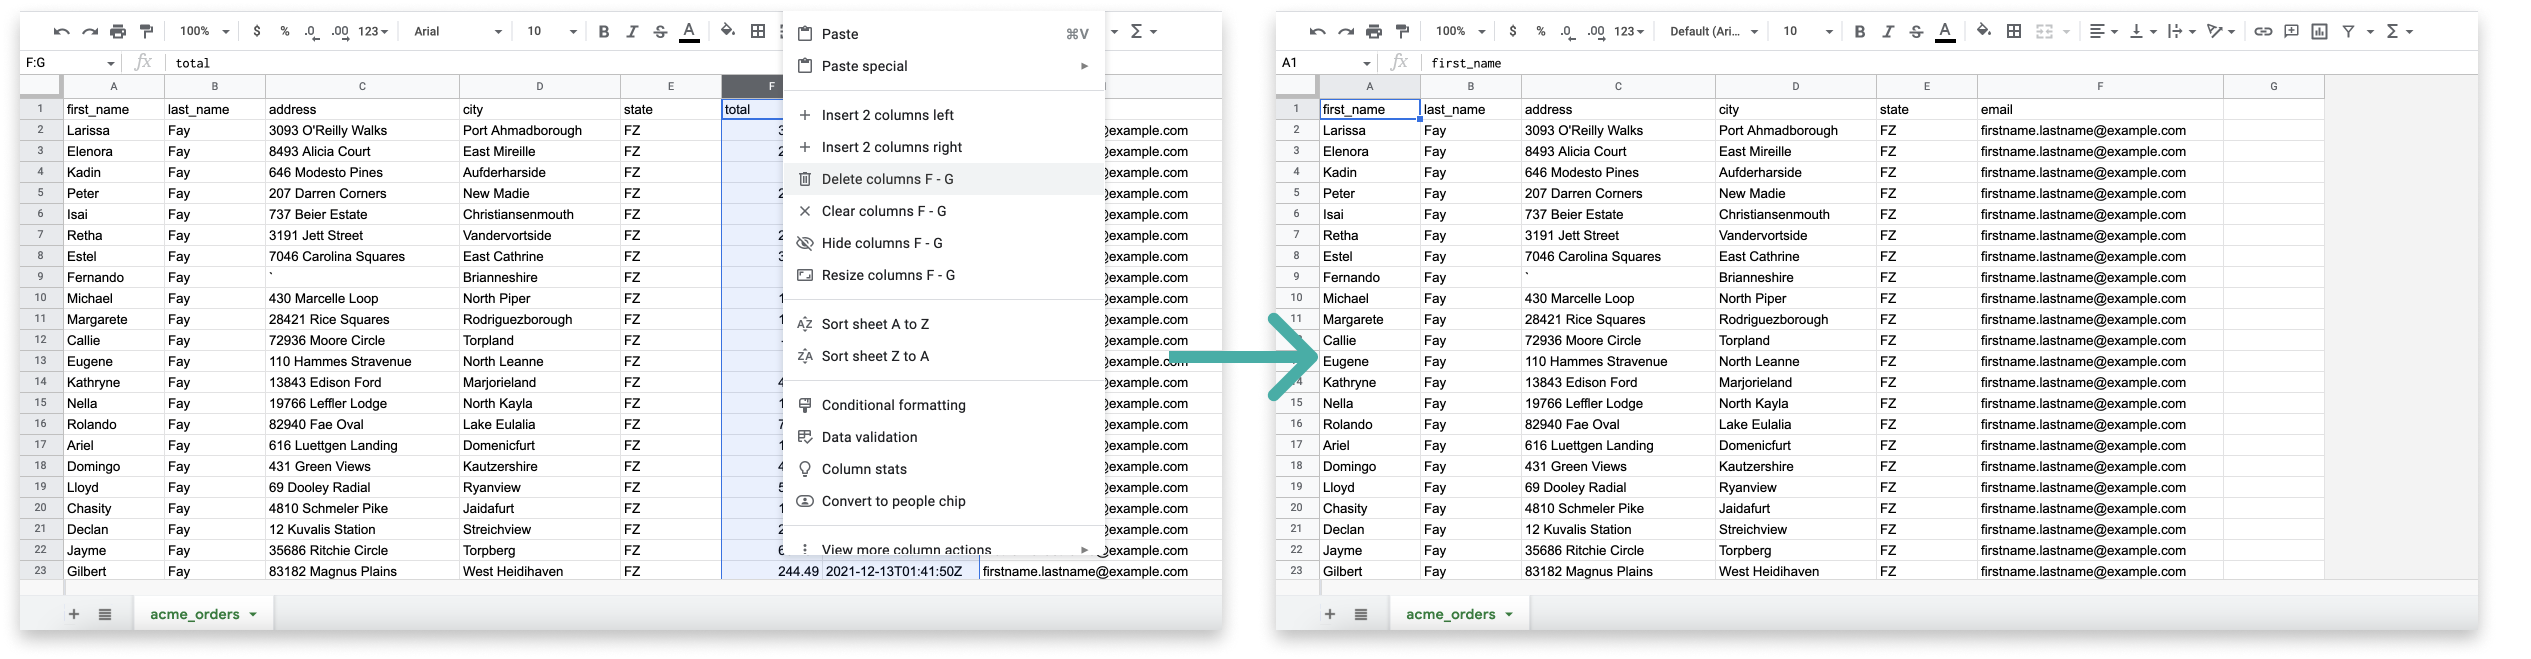Apply currency format in the right spreadsheet

coord(1513,32)
